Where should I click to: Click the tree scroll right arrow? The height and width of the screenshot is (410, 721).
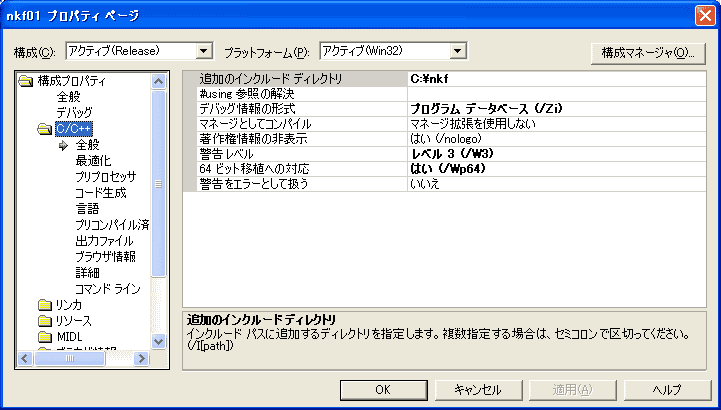pyautogui.click(x=142, y=358)
